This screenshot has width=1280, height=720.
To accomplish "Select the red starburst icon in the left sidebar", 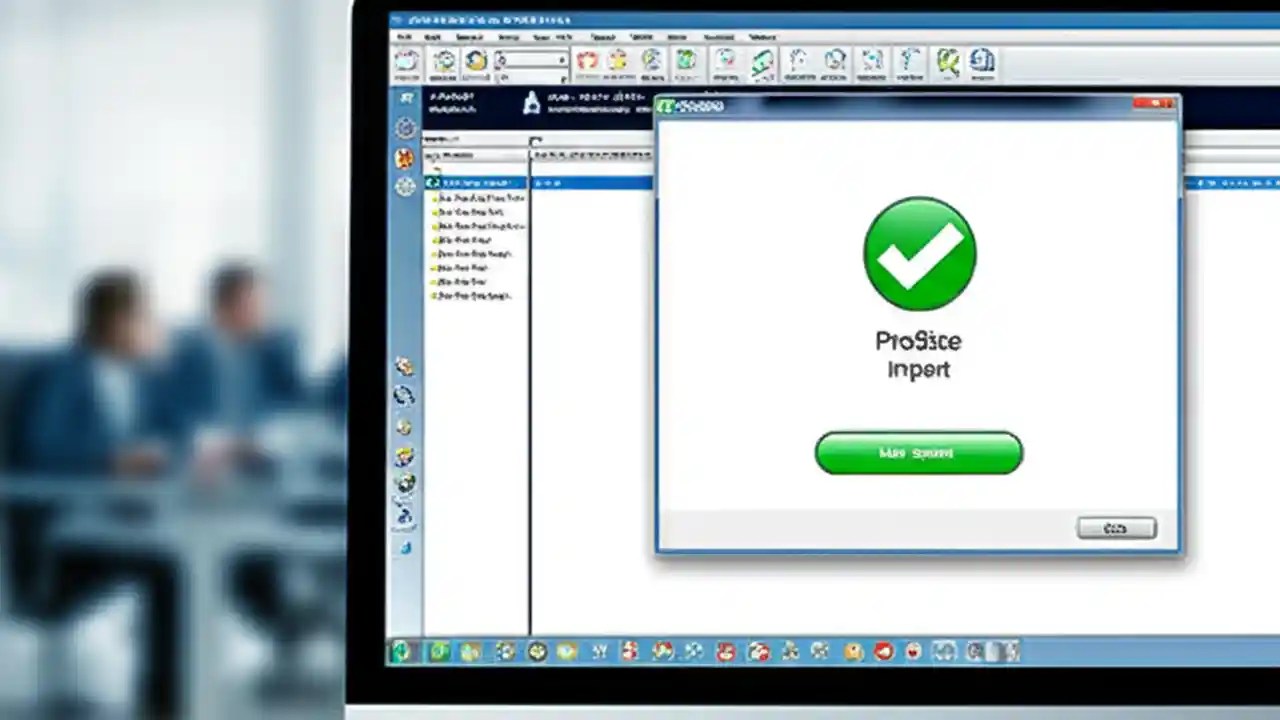I will (x=404, y=157).
